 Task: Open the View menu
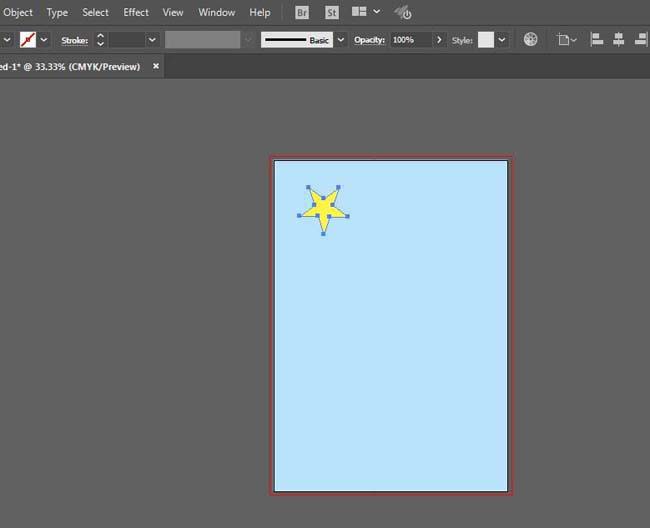(172, 12)
